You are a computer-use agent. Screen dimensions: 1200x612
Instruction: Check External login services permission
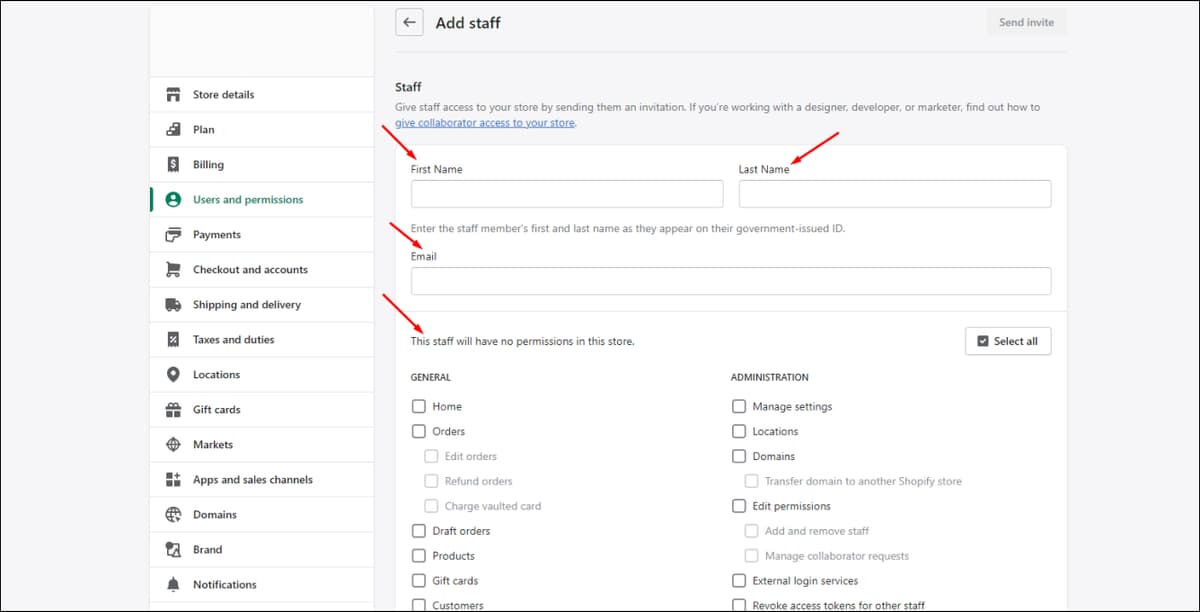tap(739, 581)
